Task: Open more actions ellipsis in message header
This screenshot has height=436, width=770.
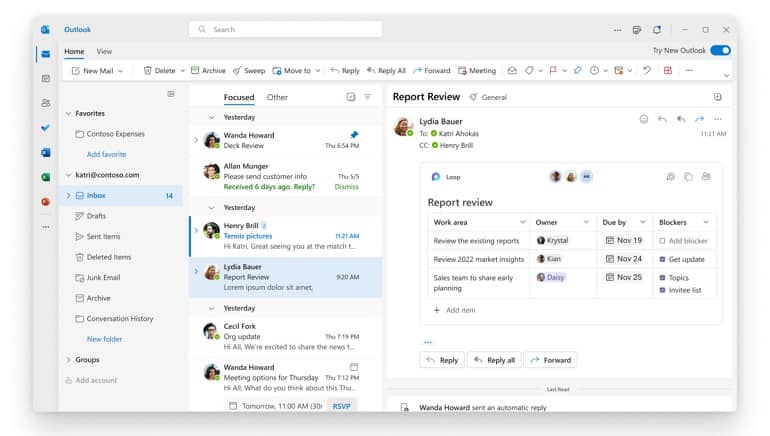Action: click(718, 119)
